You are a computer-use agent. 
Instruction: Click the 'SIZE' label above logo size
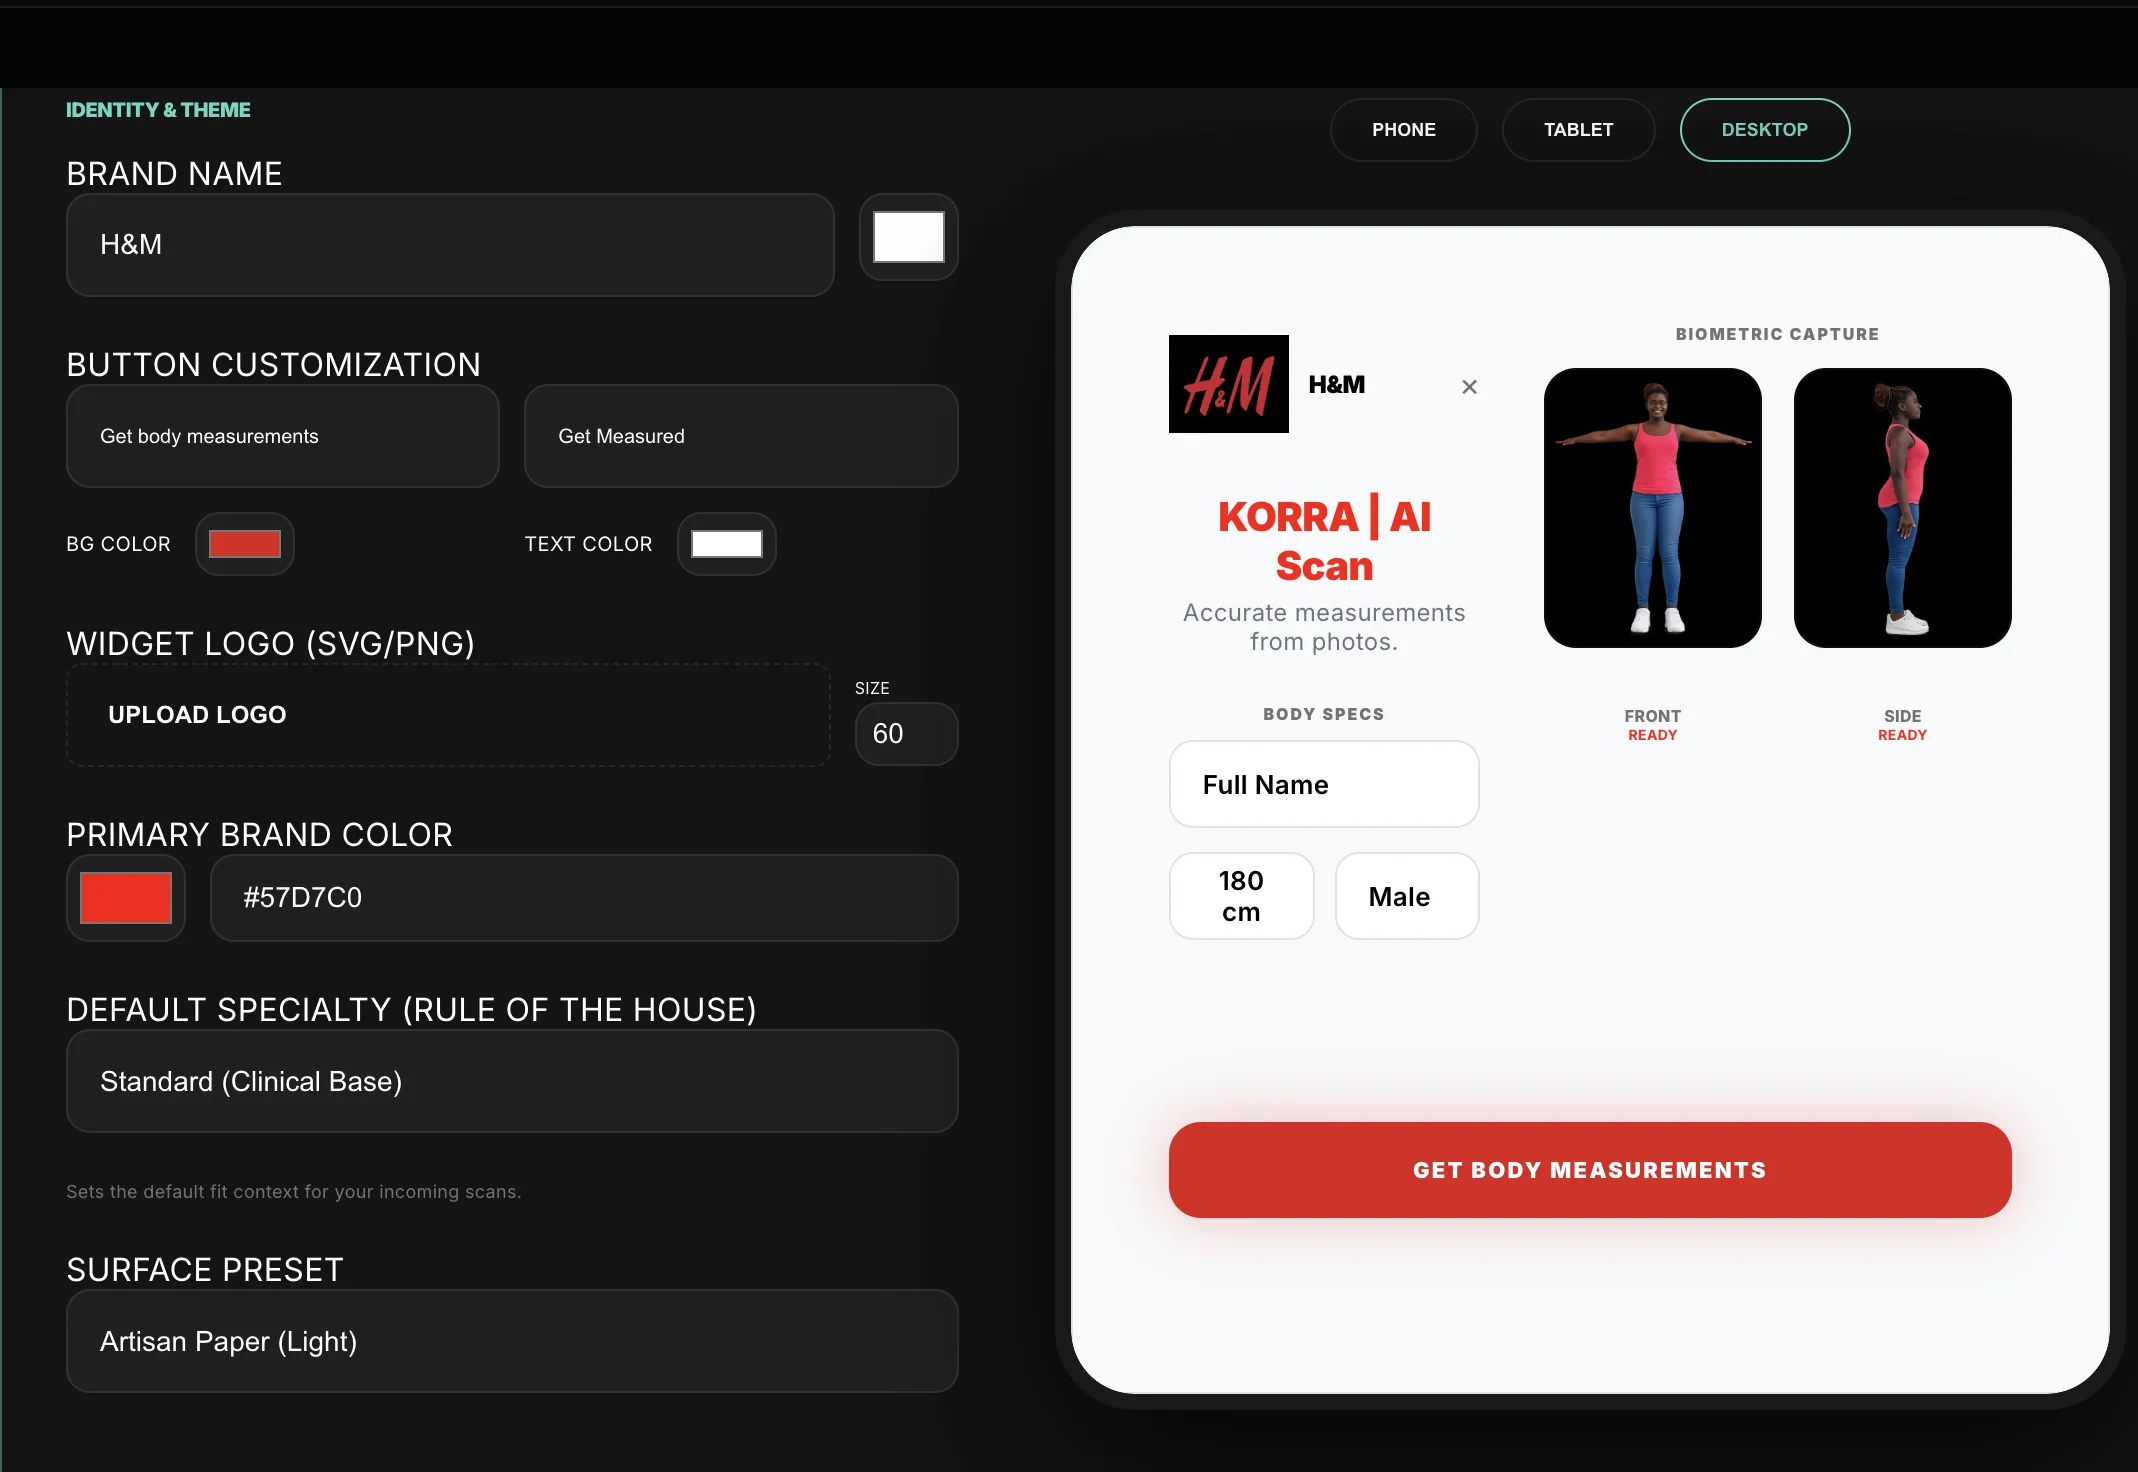coord(872,688)
